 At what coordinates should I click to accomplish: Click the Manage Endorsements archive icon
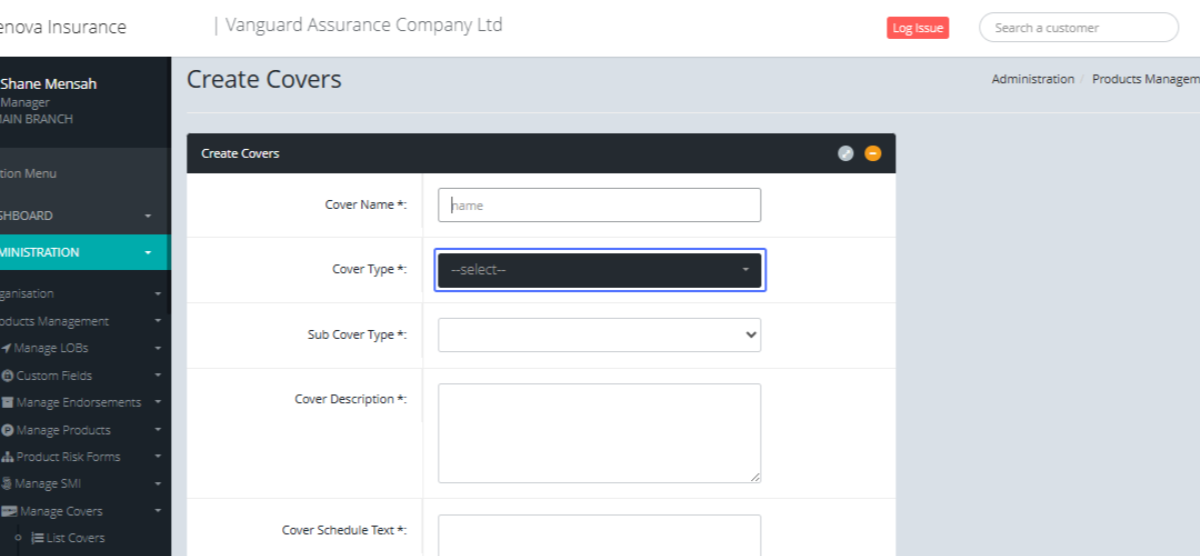tap(8, 403)
